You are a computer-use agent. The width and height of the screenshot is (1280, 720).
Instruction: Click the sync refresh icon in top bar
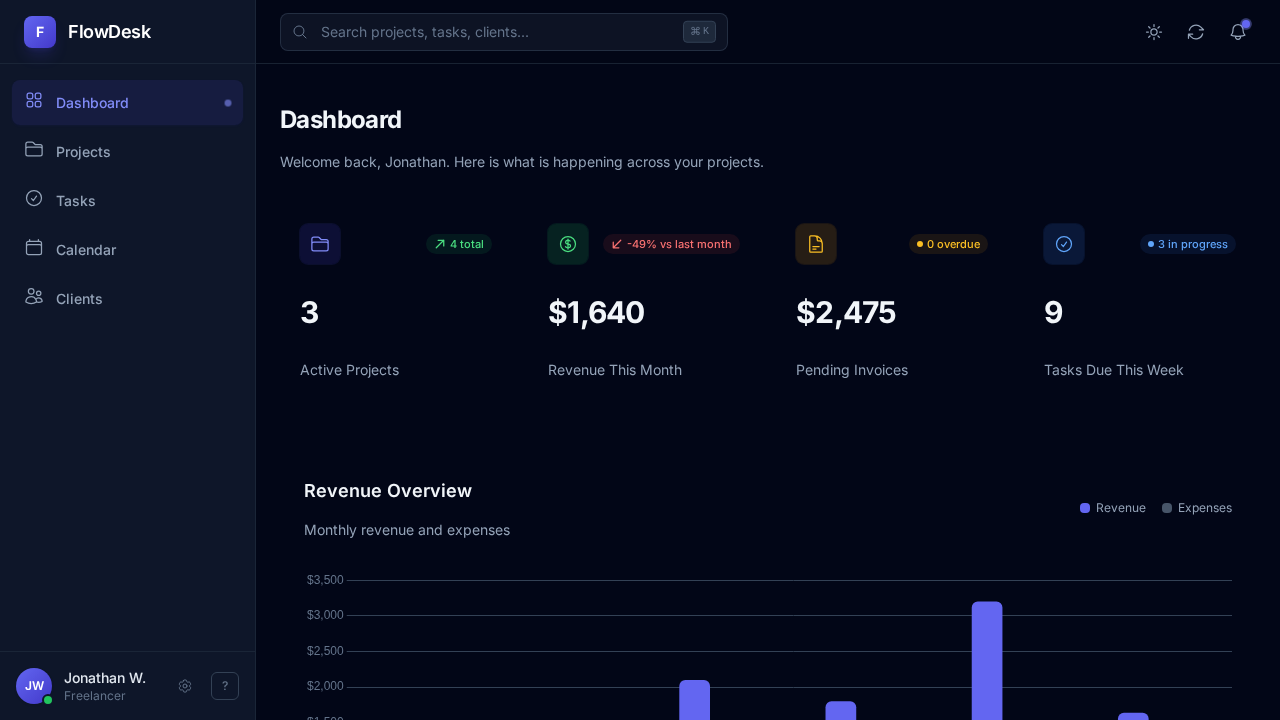point(1196,32)
